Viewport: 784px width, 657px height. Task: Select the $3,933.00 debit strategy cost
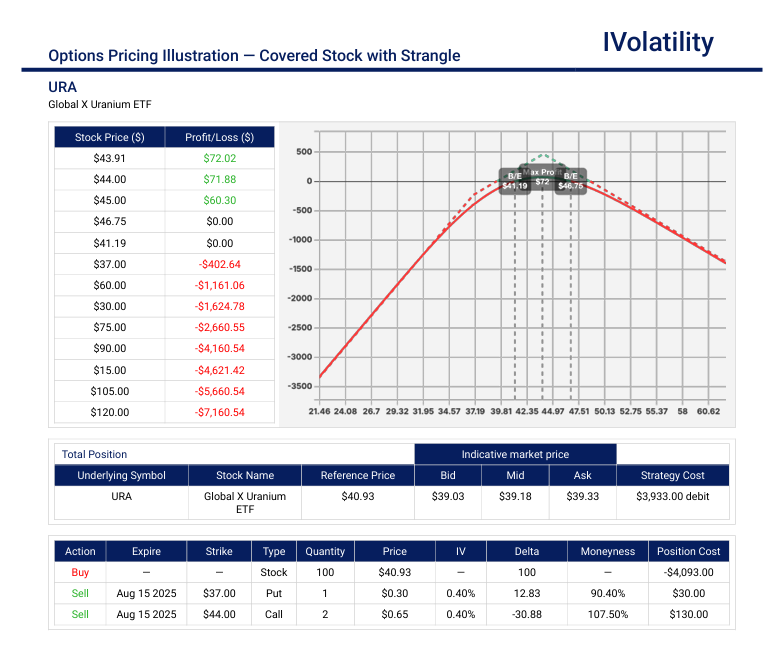pyautogui.click(x=672, y=496)
